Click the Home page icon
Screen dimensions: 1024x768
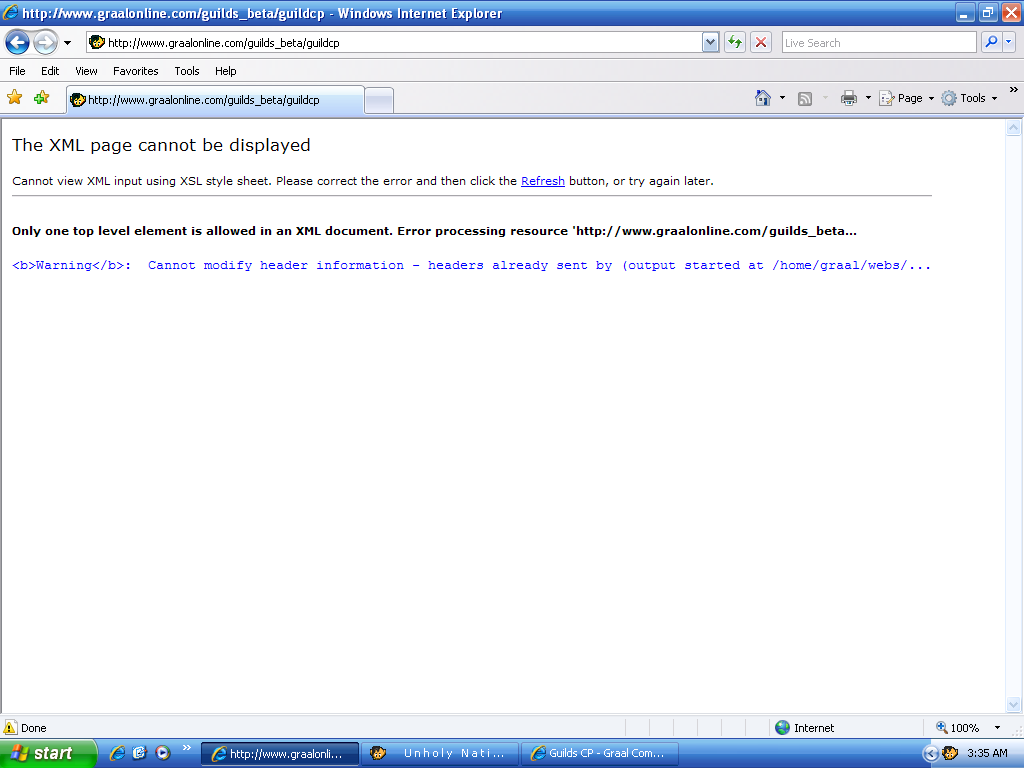[763, 98]
